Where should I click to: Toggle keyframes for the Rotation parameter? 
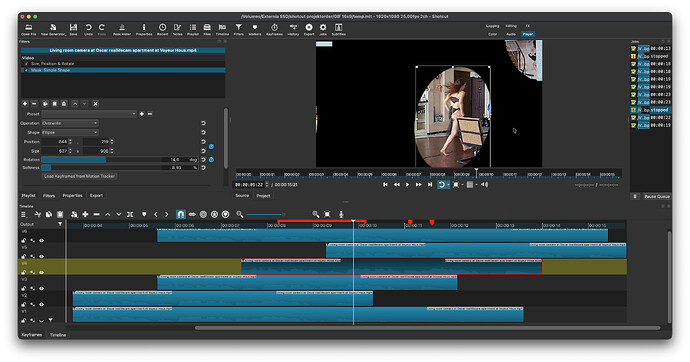211,160
